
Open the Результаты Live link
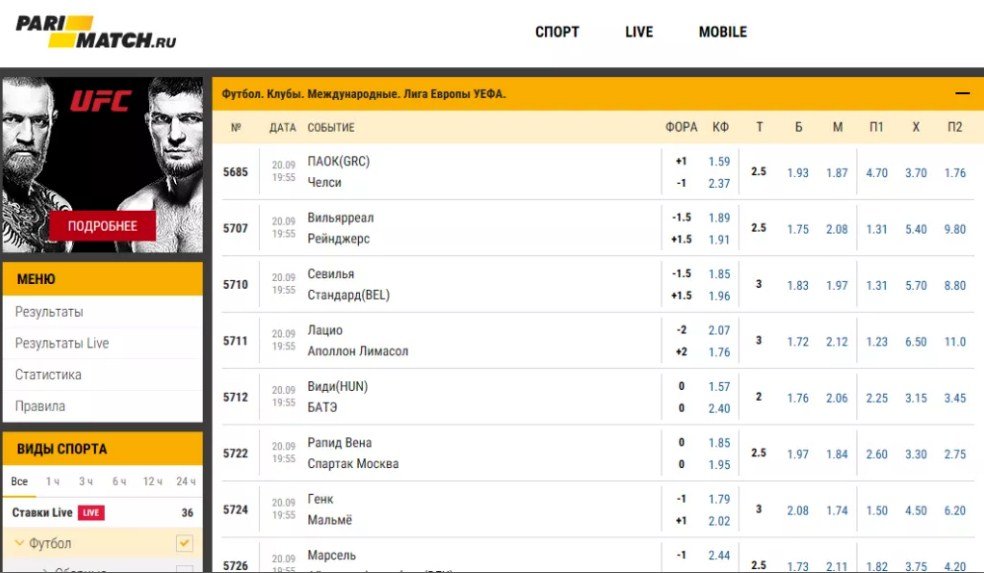[x=62, y=343]
